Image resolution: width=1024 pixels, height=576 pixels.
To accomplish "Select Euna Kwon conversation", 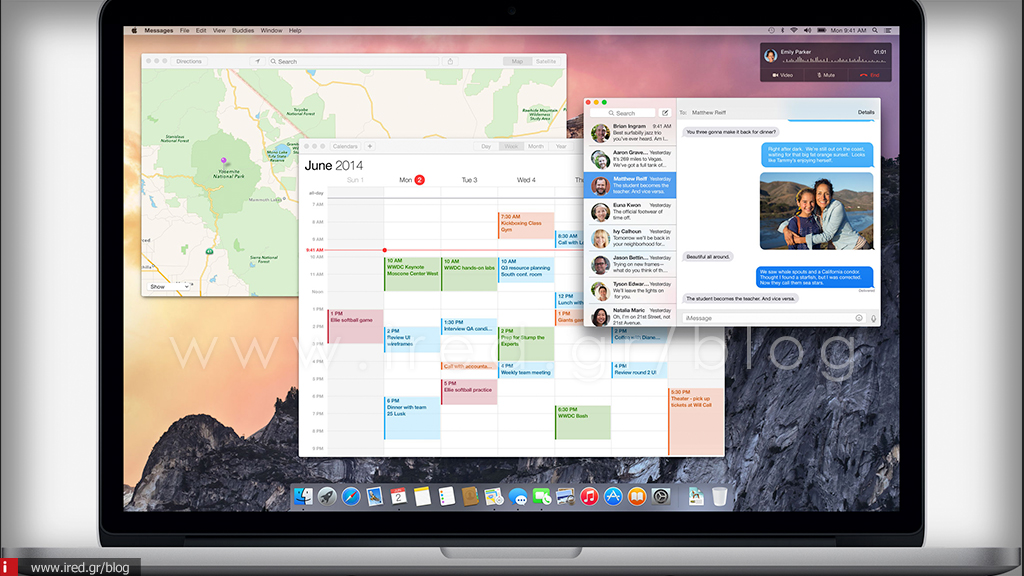I will click(x=630, y=212).
